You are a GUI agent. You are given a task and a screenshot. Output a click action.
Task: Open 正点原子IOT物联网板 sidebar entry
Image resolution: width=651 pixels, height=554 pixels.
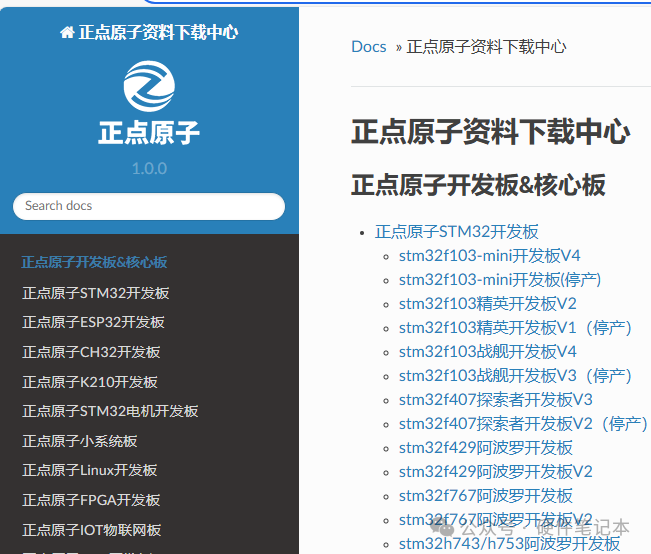pyautogui.click(x=92, y=530)
